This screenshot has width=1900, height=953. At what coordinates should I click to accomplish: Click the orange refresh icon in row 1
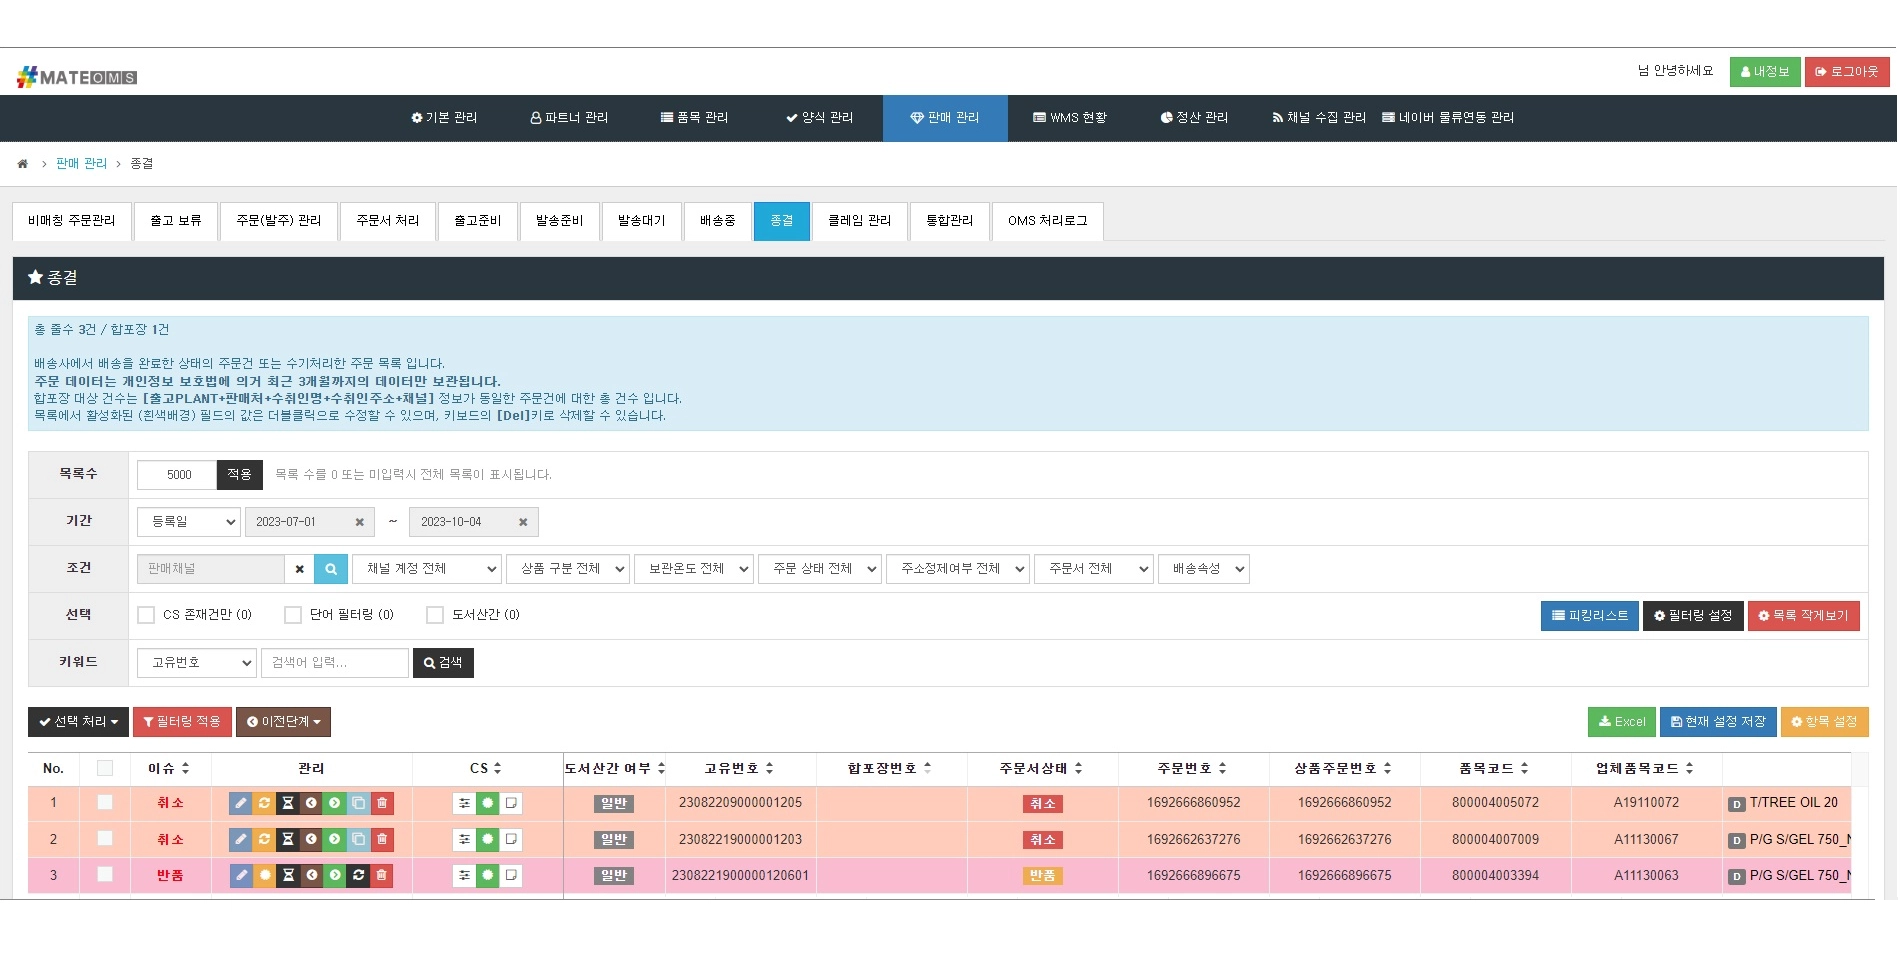264,803
